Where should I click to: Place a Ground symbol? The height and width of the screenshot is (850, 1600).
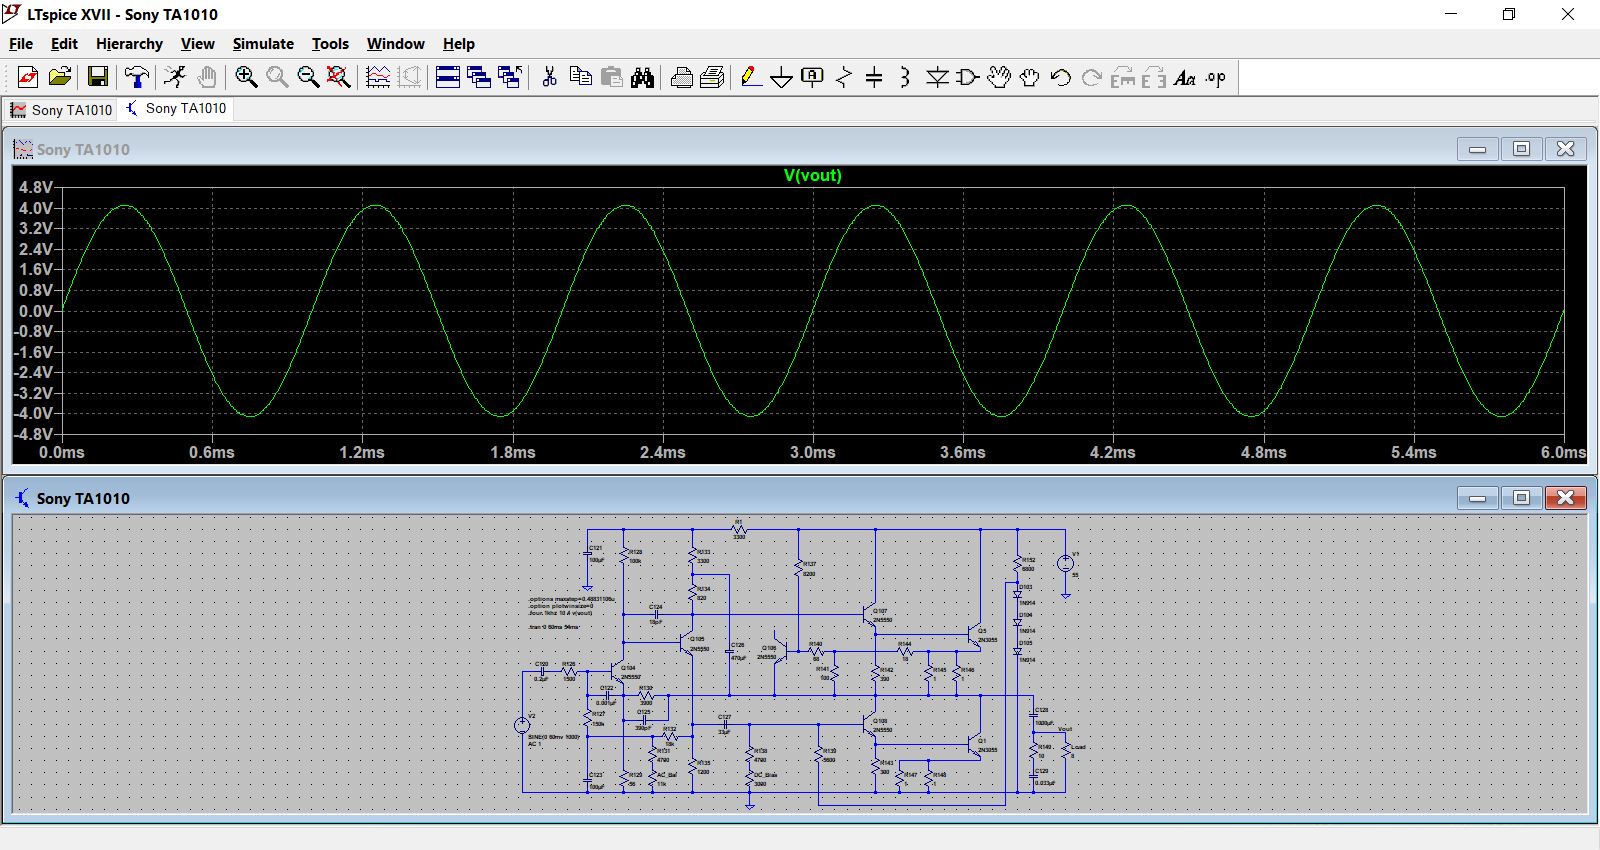click(x=782, y=77)
